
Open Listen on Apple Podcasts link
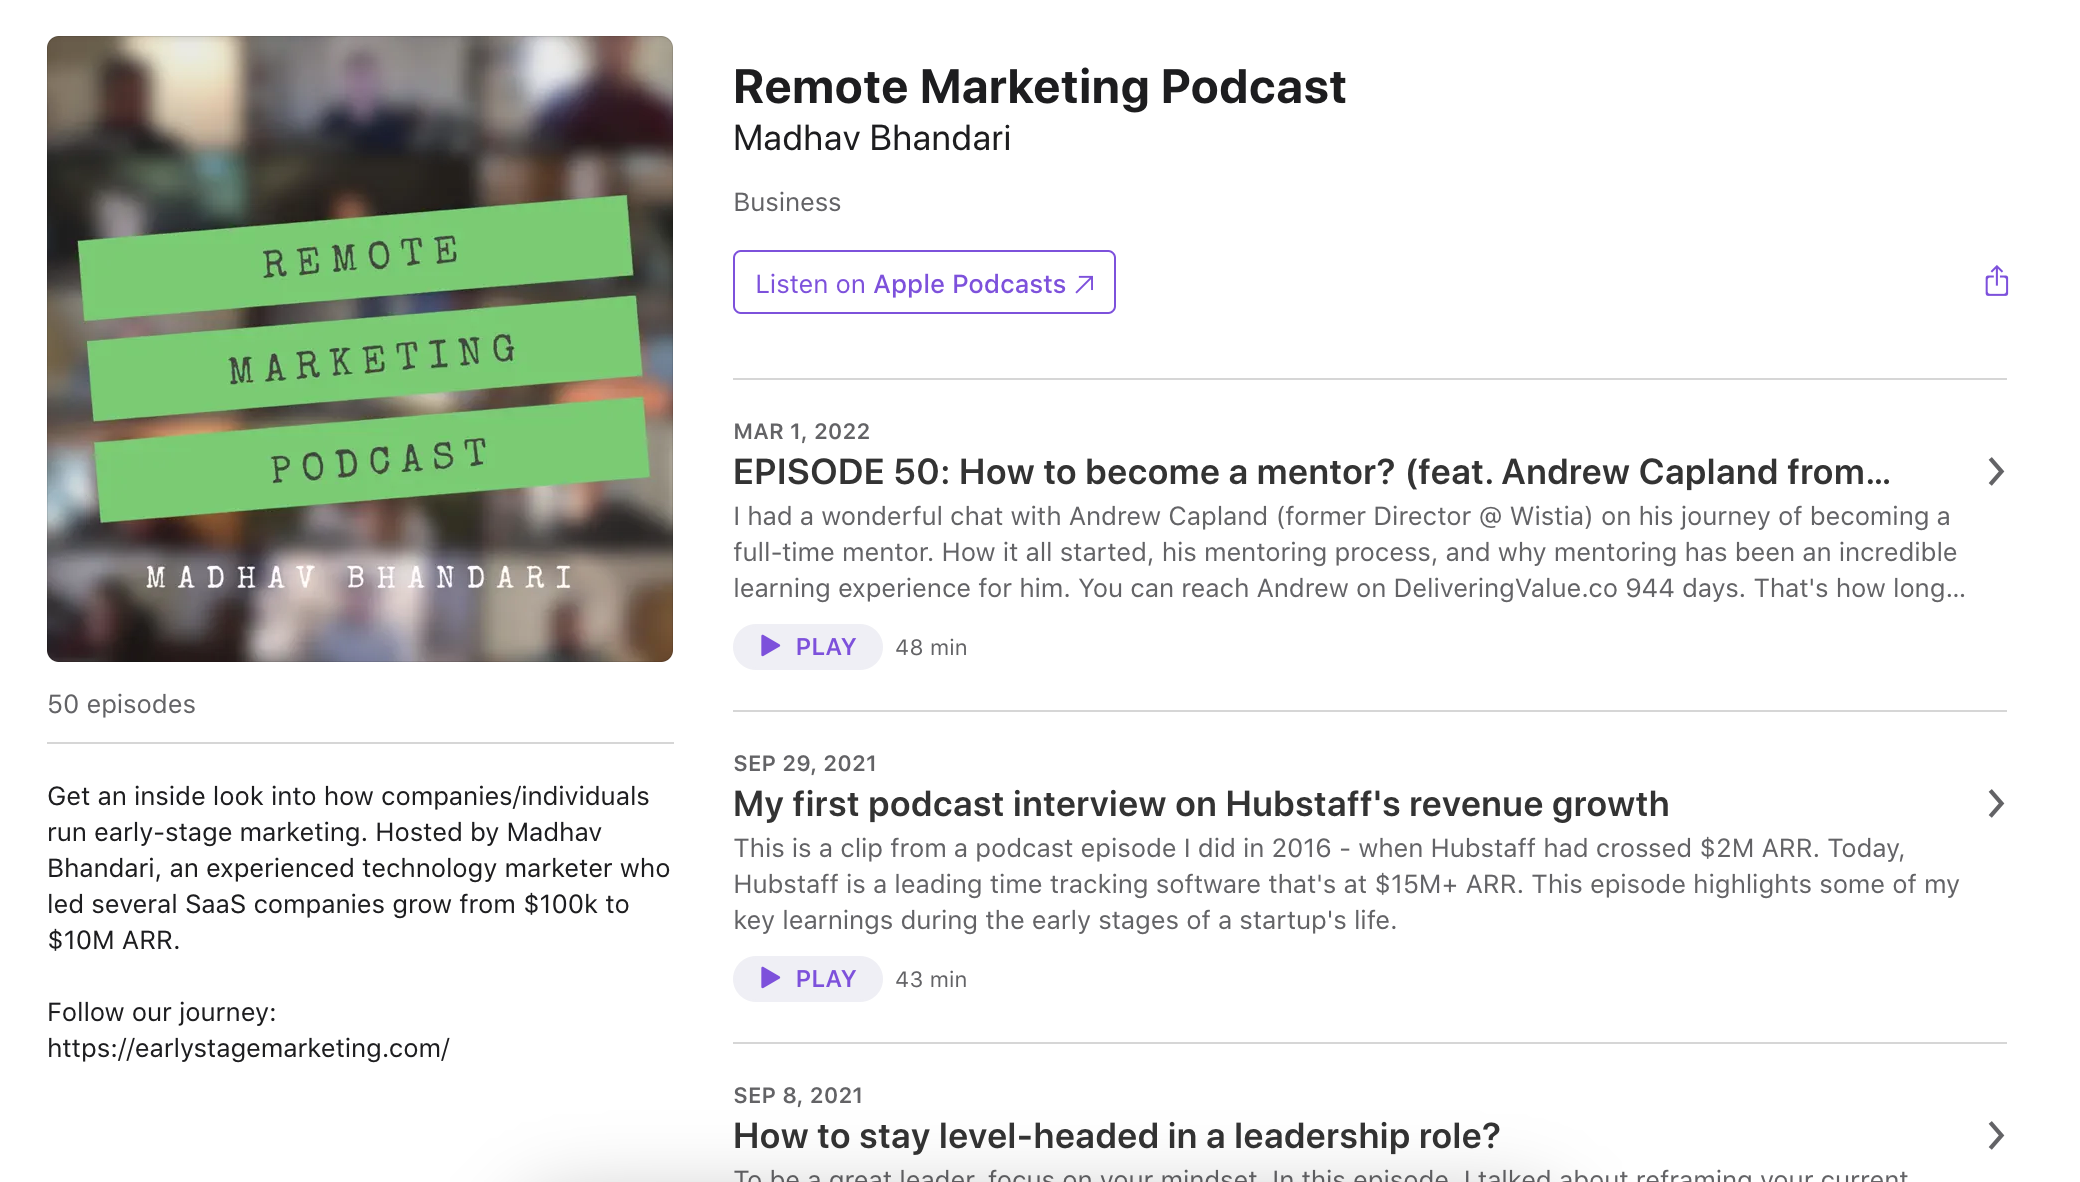pos(924,282)
